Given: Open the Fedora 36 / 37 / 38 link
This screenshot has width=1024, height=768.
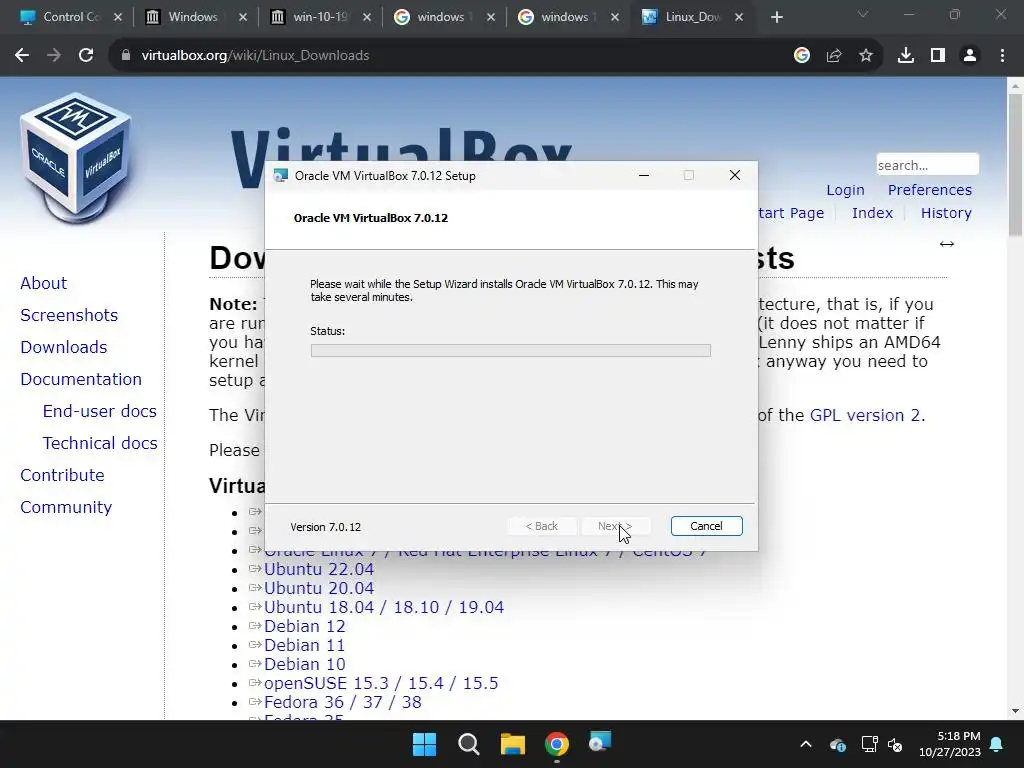Looking at the screenshot, I should [343, 702].
